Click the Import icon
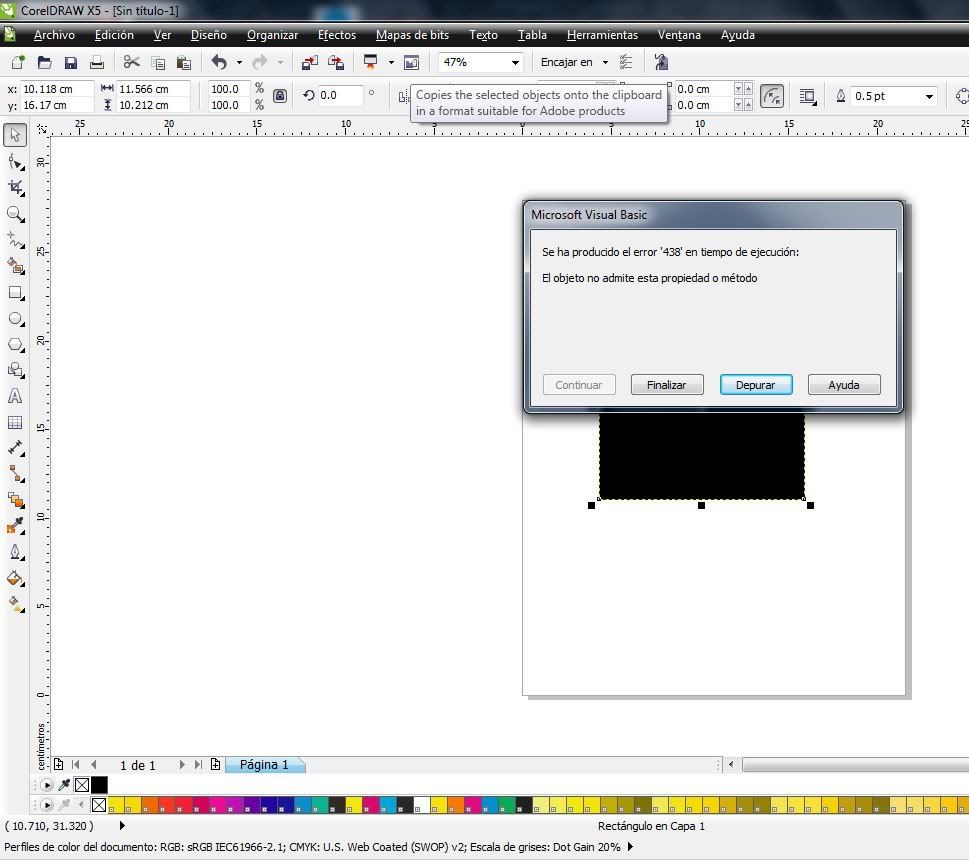This screenshot has width=969, height=860. click(310, 62)
